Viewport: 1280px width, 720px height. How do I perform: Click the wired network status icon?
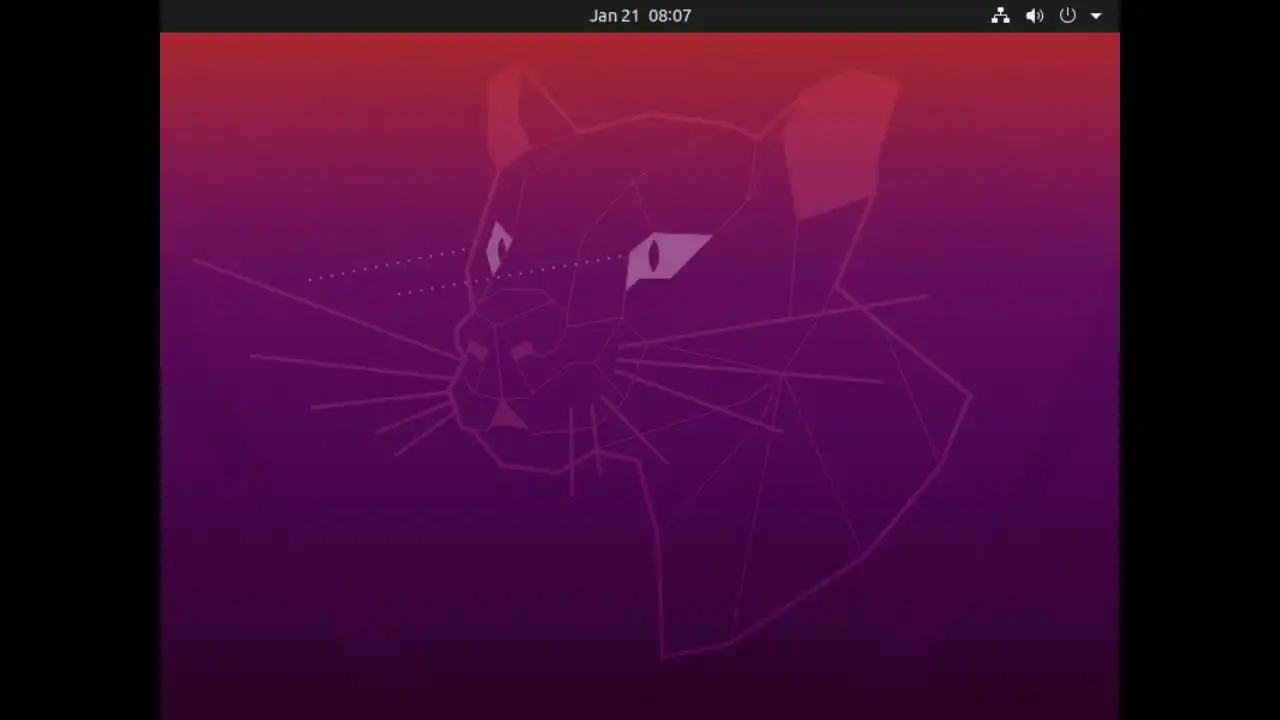[1000, 15]
